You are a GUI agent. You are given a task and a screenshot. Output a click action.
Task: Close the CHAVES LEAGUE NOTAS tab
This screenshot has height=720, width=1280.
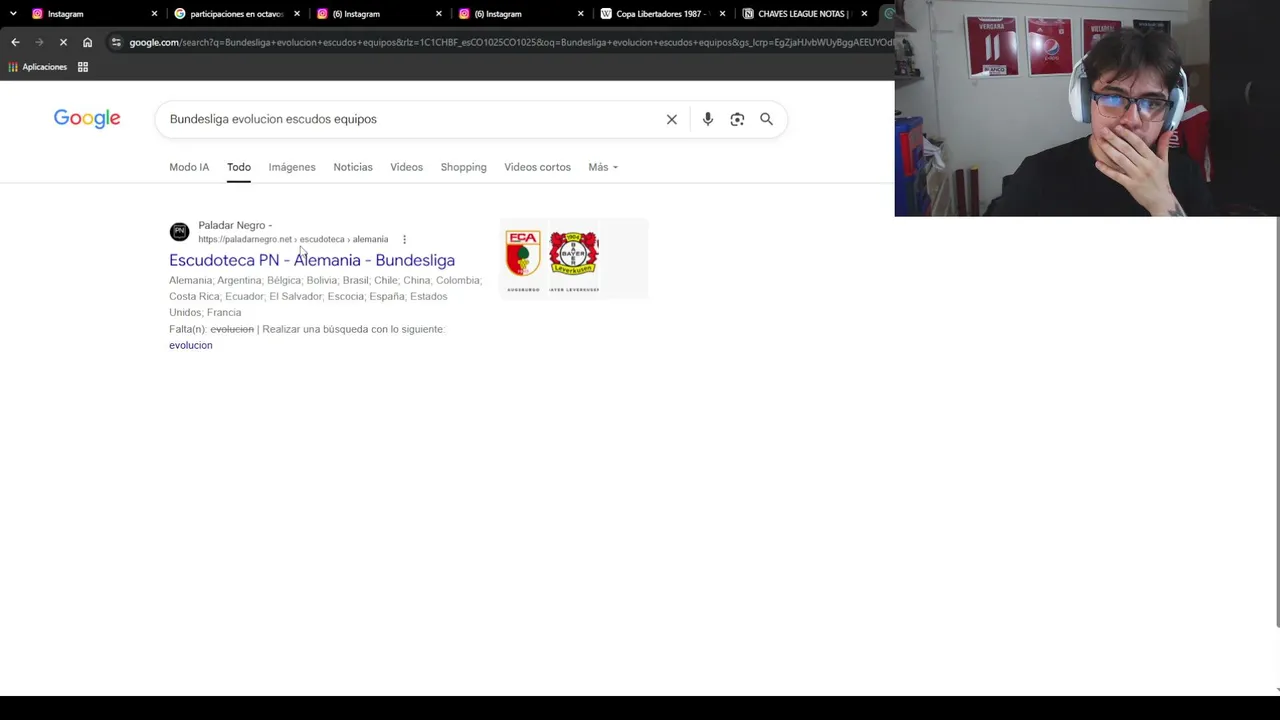pyautogui.click(x=864, y=14)
